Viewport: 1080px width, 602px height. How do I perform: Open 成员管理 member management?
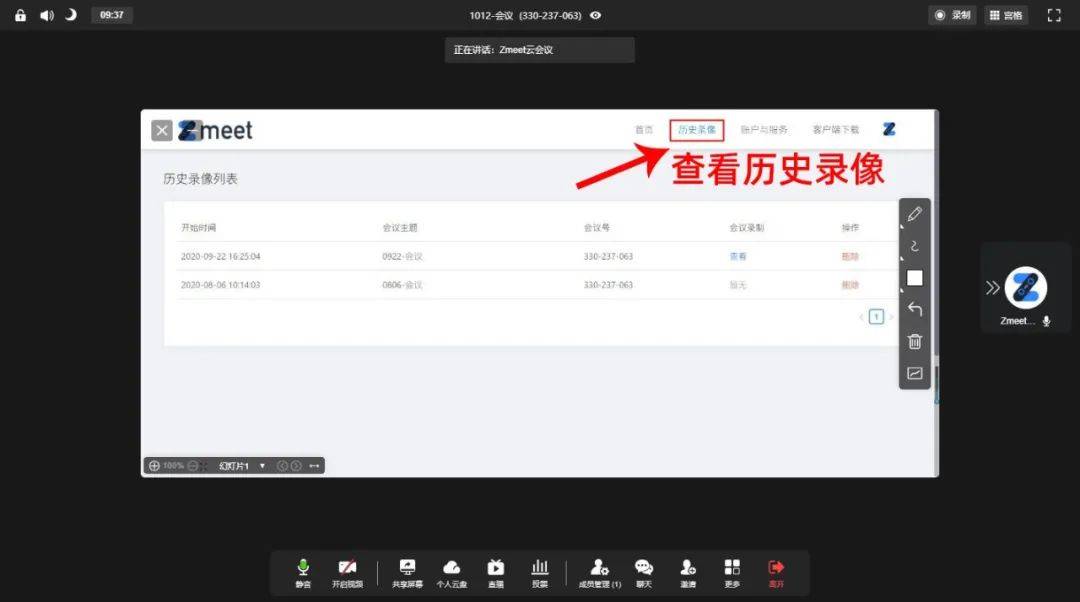coord(600,573)
